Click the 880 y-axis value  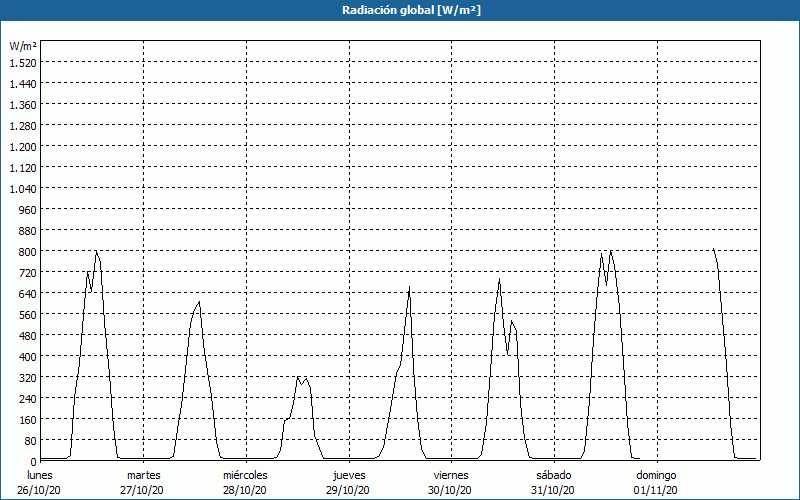coord(28,231)
